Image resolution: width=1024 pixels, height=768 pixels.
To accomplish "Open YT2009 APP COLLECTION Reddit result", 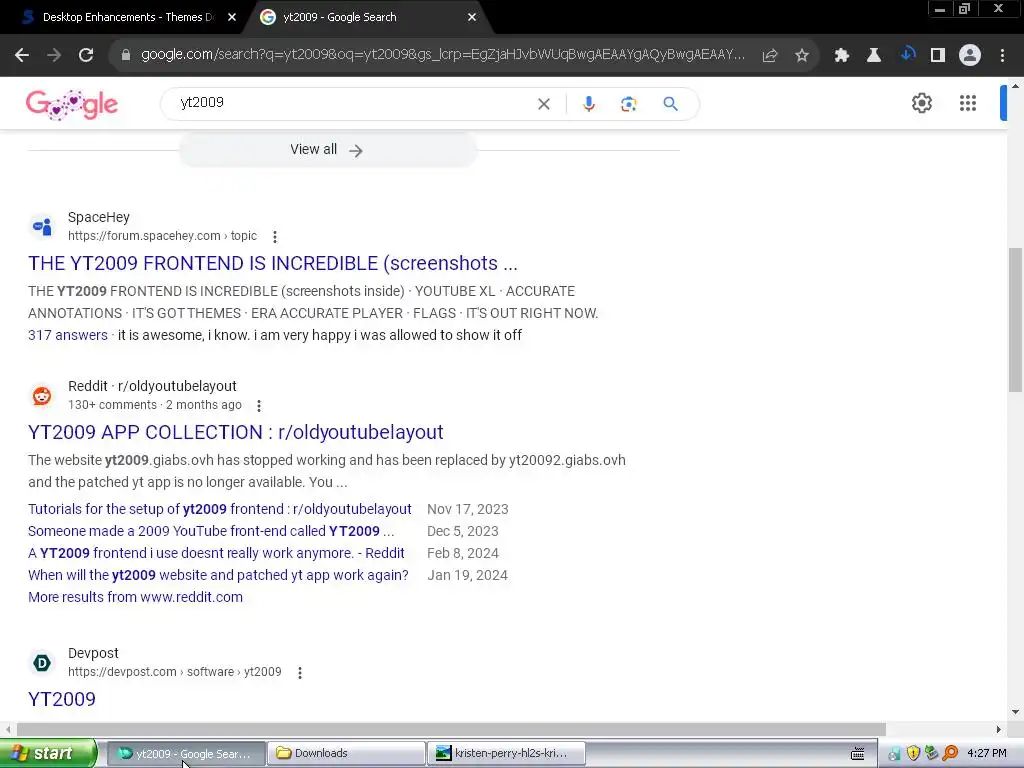I will click(x=236, y=432).
